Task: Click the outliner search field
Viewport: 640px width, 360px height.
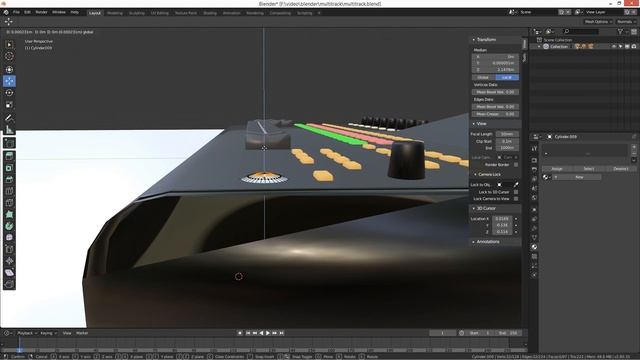Action: (580, 31)
